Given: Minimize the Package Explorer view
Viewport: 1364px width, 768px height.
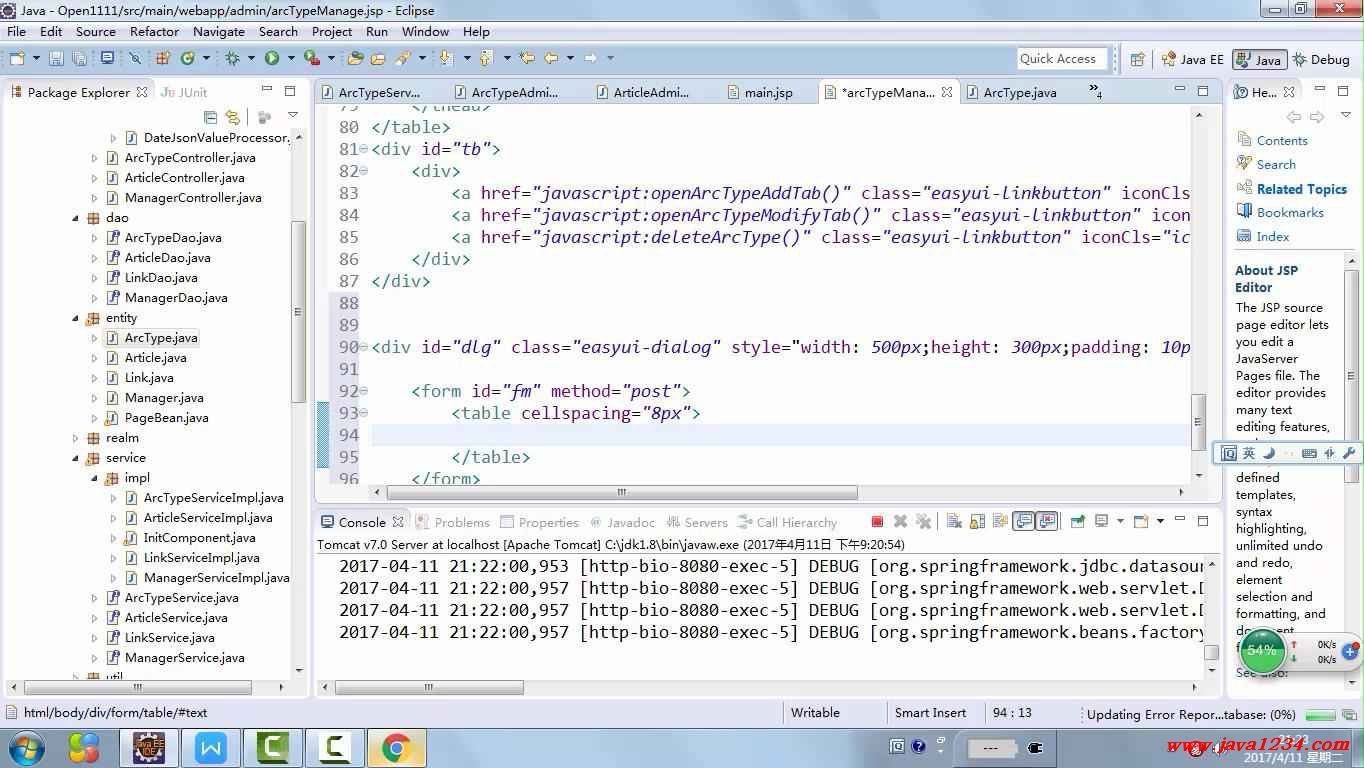Looking at the screenshot, I should (x=266, y=91).
